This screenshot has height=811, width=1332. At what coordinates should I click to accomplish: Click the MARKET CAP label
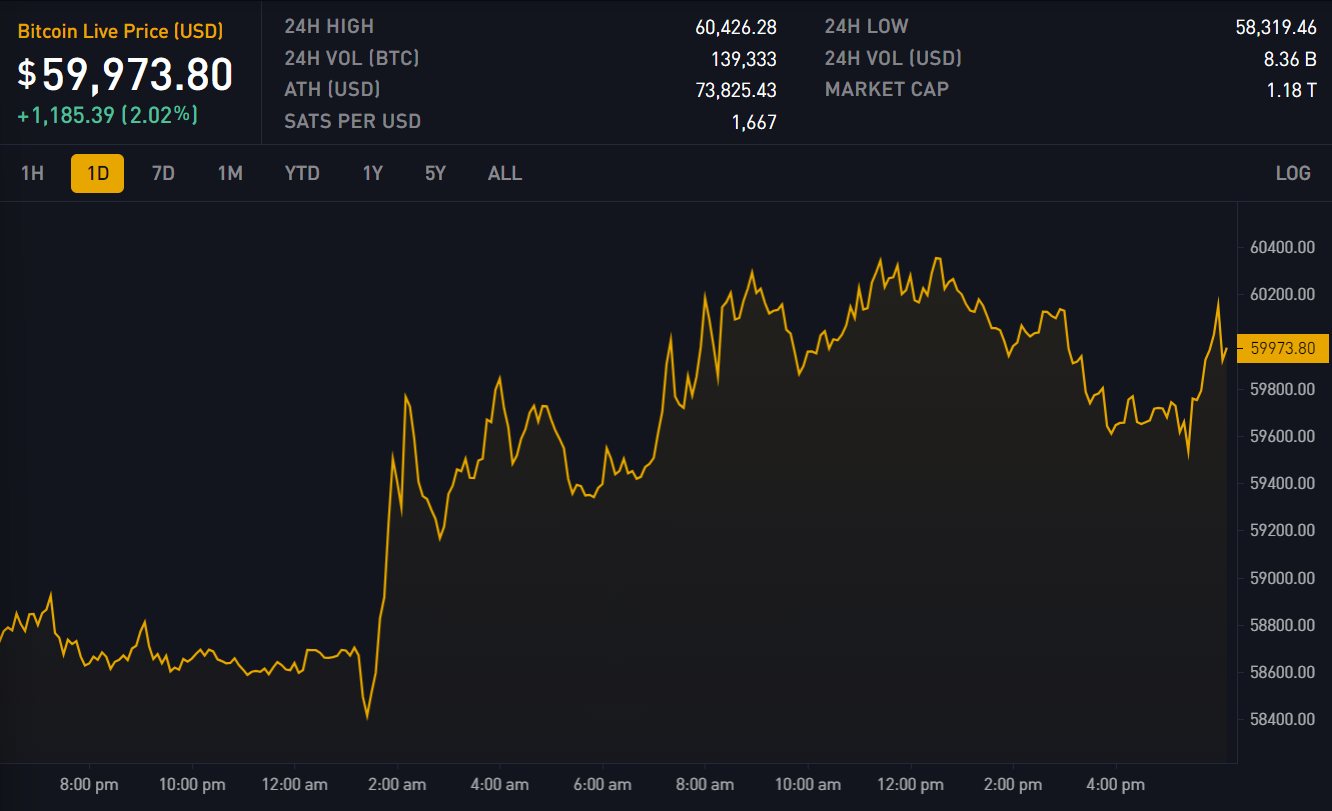click(x=887, y=90)
